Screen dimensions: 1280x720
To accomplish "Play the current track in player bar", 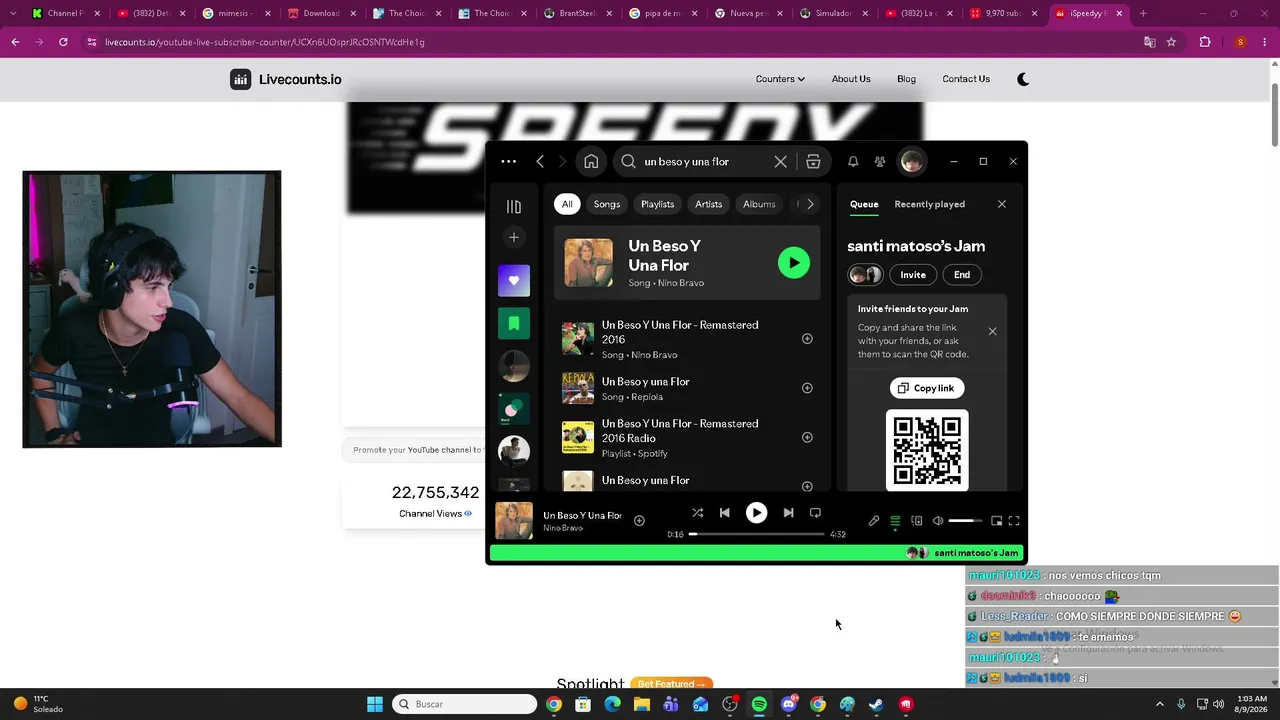I will click(x=756, y=513).
